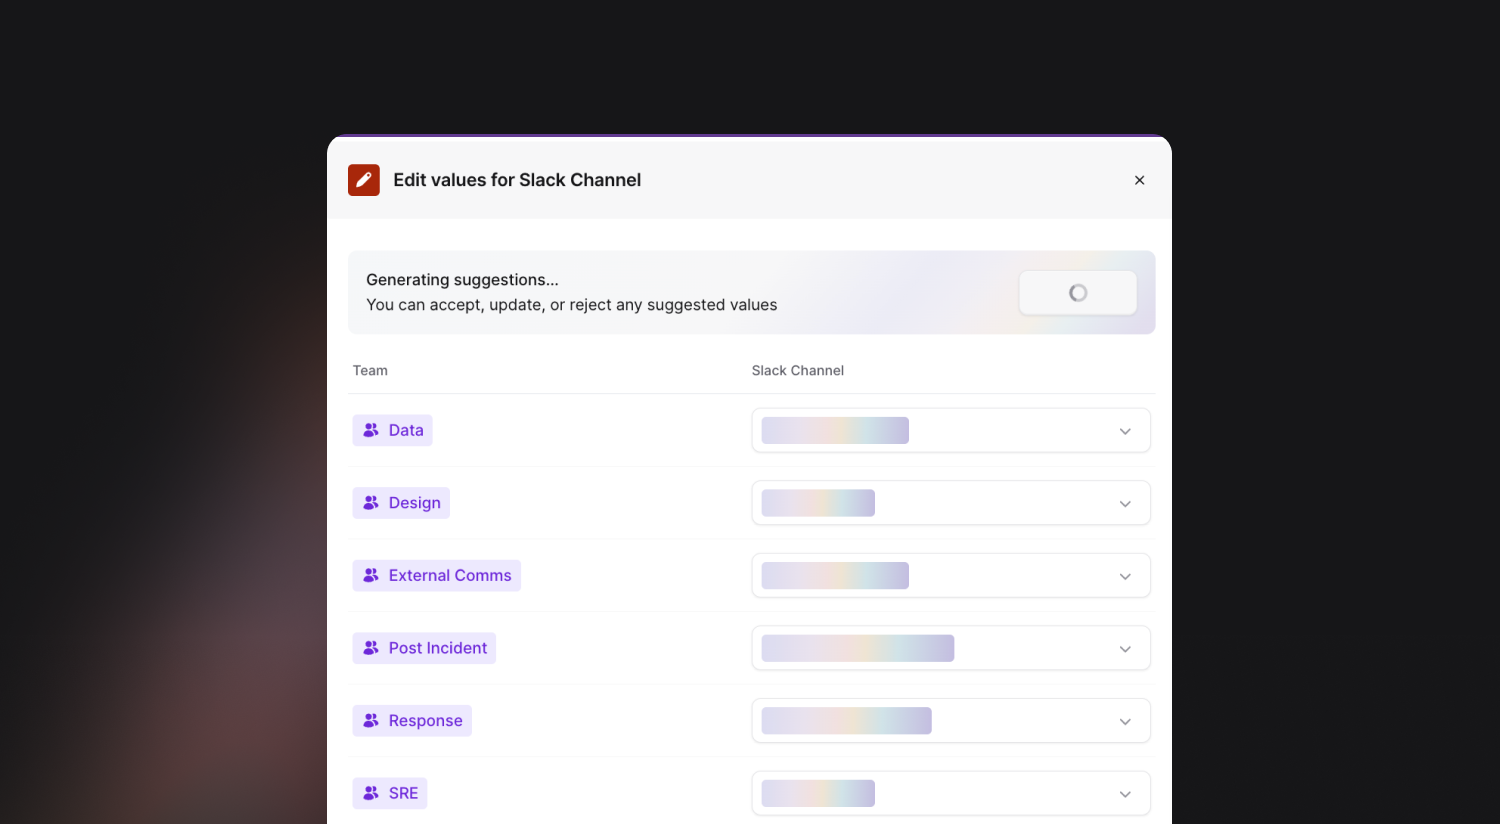Close the Edit values dialog
The image size is (1500, 824).
point(1139,180)
